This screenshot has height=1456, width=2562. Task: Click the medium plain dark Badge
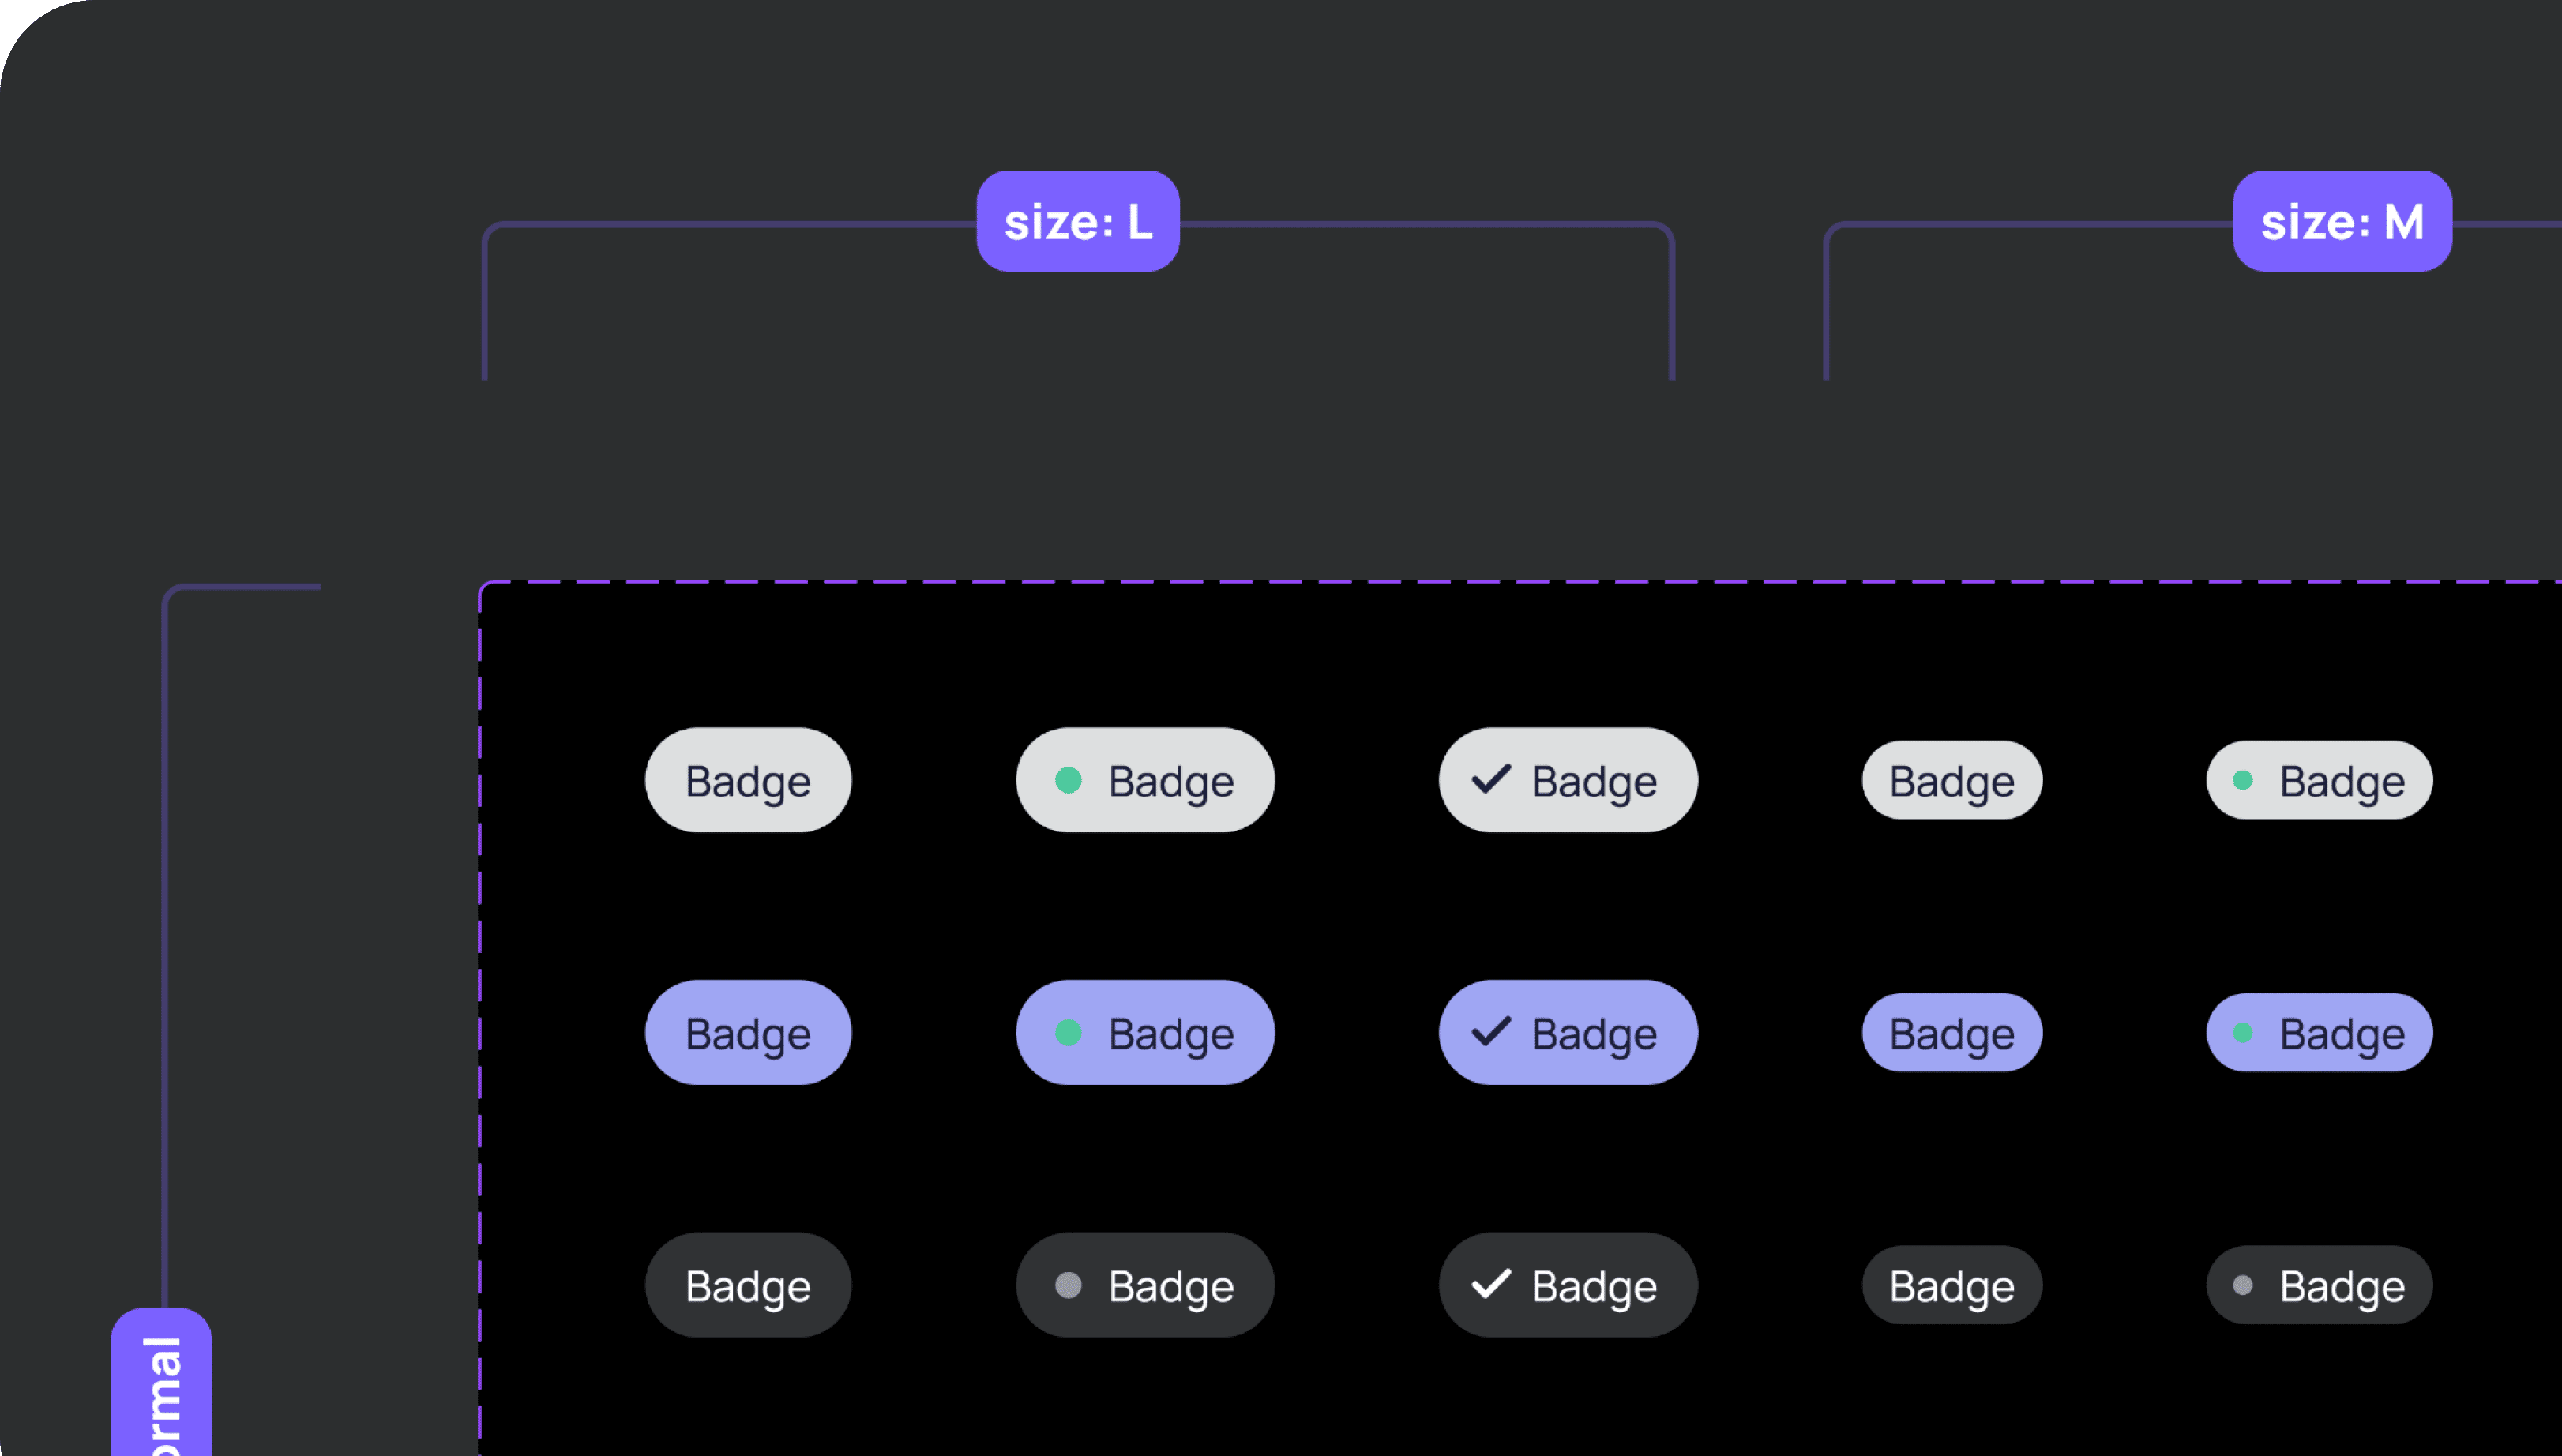(1952, 1285)
